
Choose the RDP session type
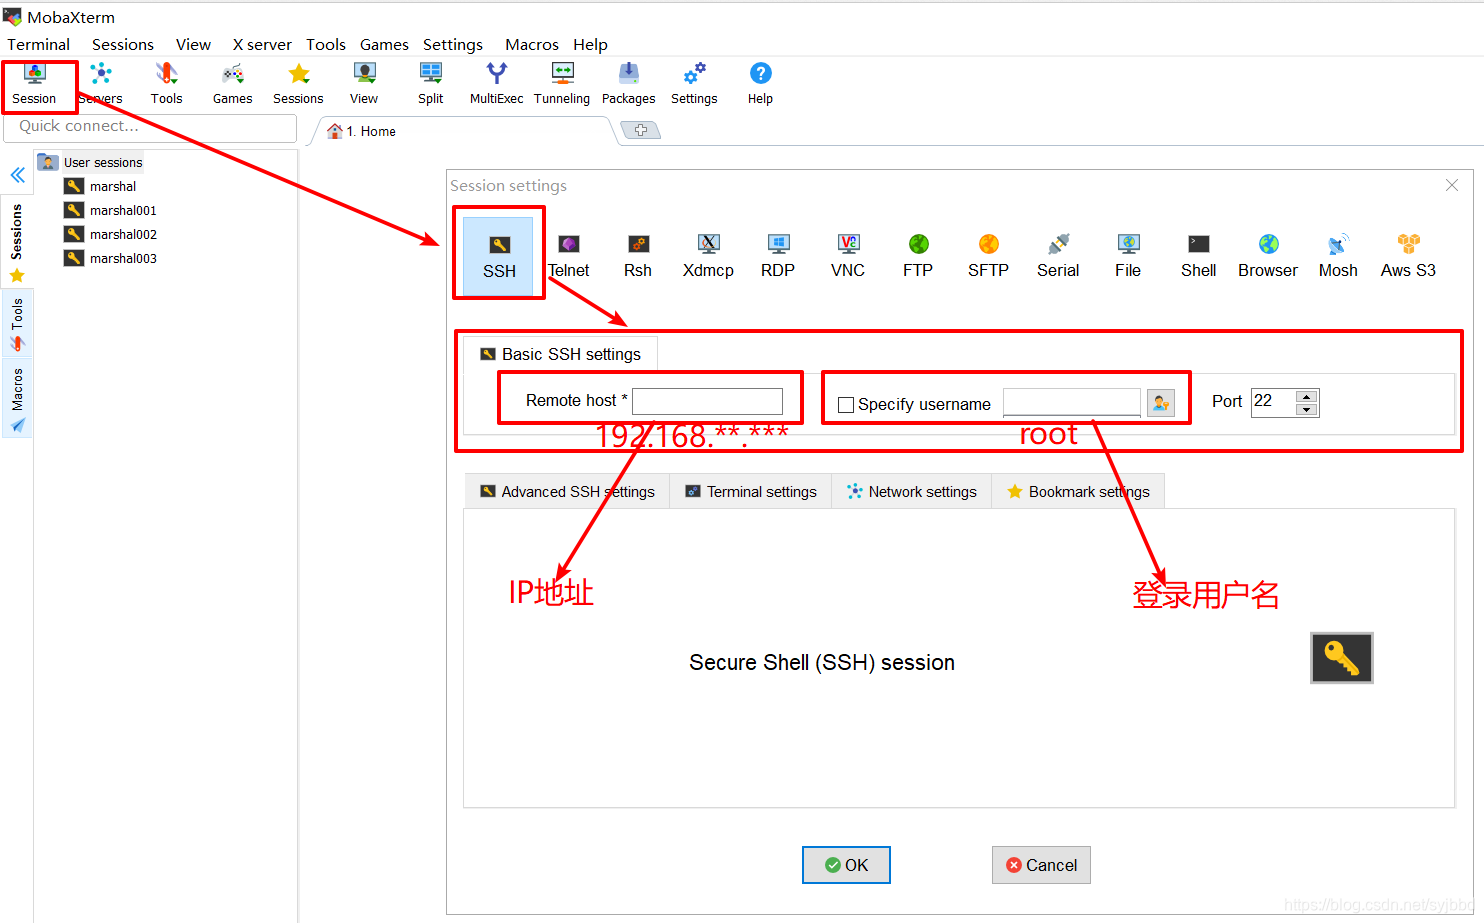(778, 257)
